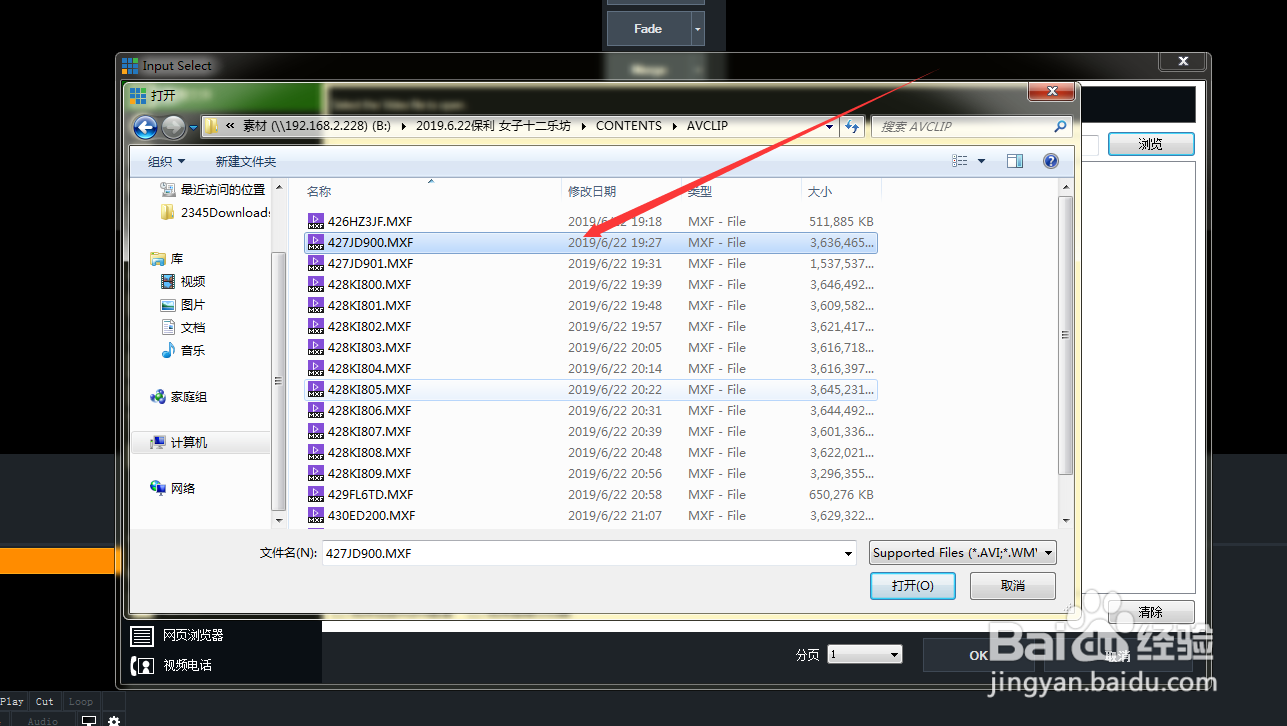Open the help question mark icon
1287x726 pixels.
[x=1051, y=161]
